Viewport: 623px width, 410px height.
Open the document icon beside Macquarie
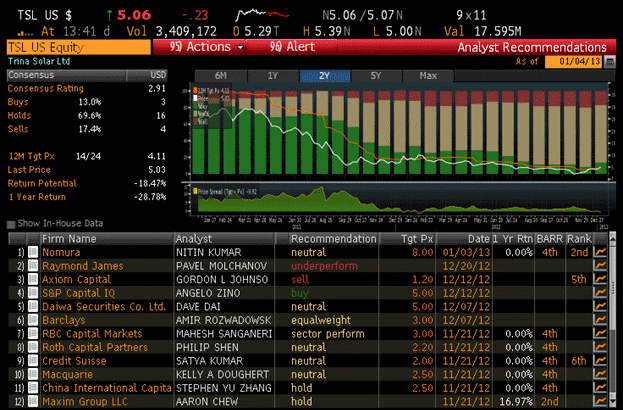(32, 374)
